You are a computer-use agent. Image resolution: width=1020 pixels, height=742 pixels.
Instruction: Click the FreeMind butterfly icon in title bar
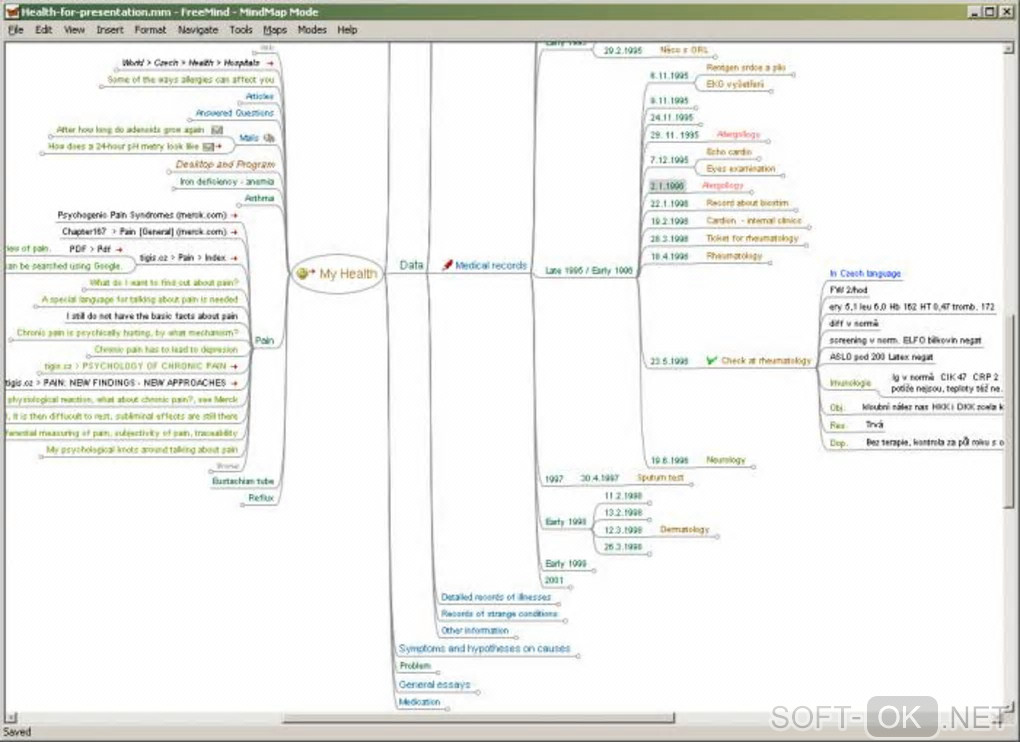(11, 12)
